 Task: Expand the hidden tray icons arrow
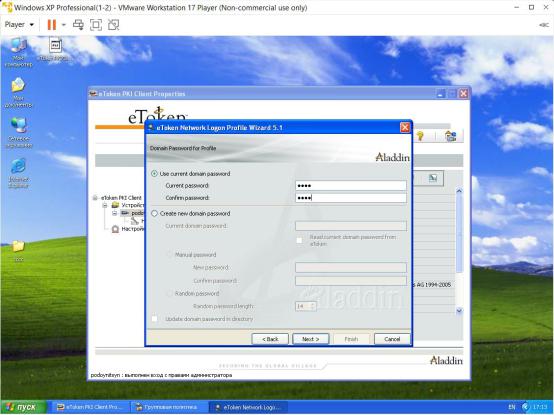525,407
